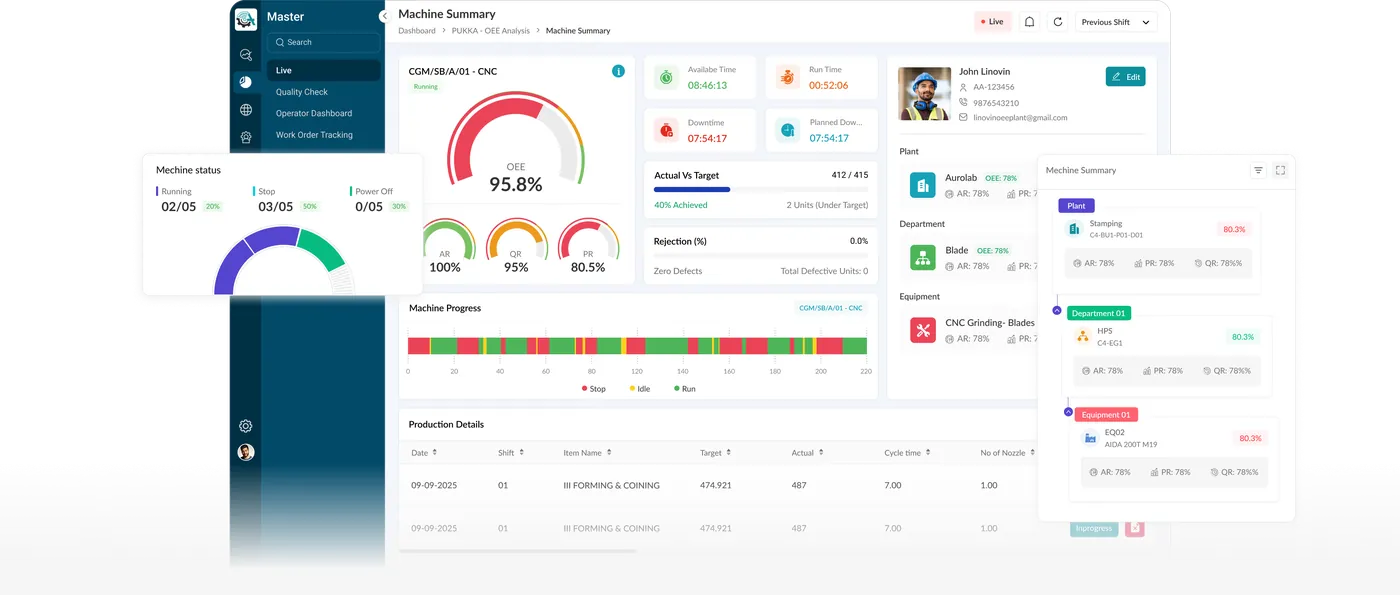
Task: Click red delete icon next to Inprogress
Action: point(1134,528)
